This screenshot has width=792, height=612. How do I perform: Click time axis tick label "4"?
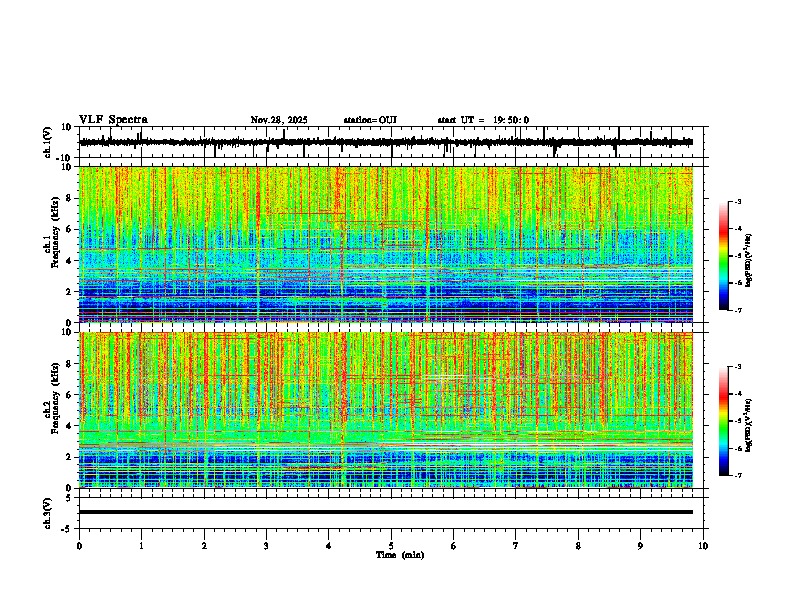point(328,546)
